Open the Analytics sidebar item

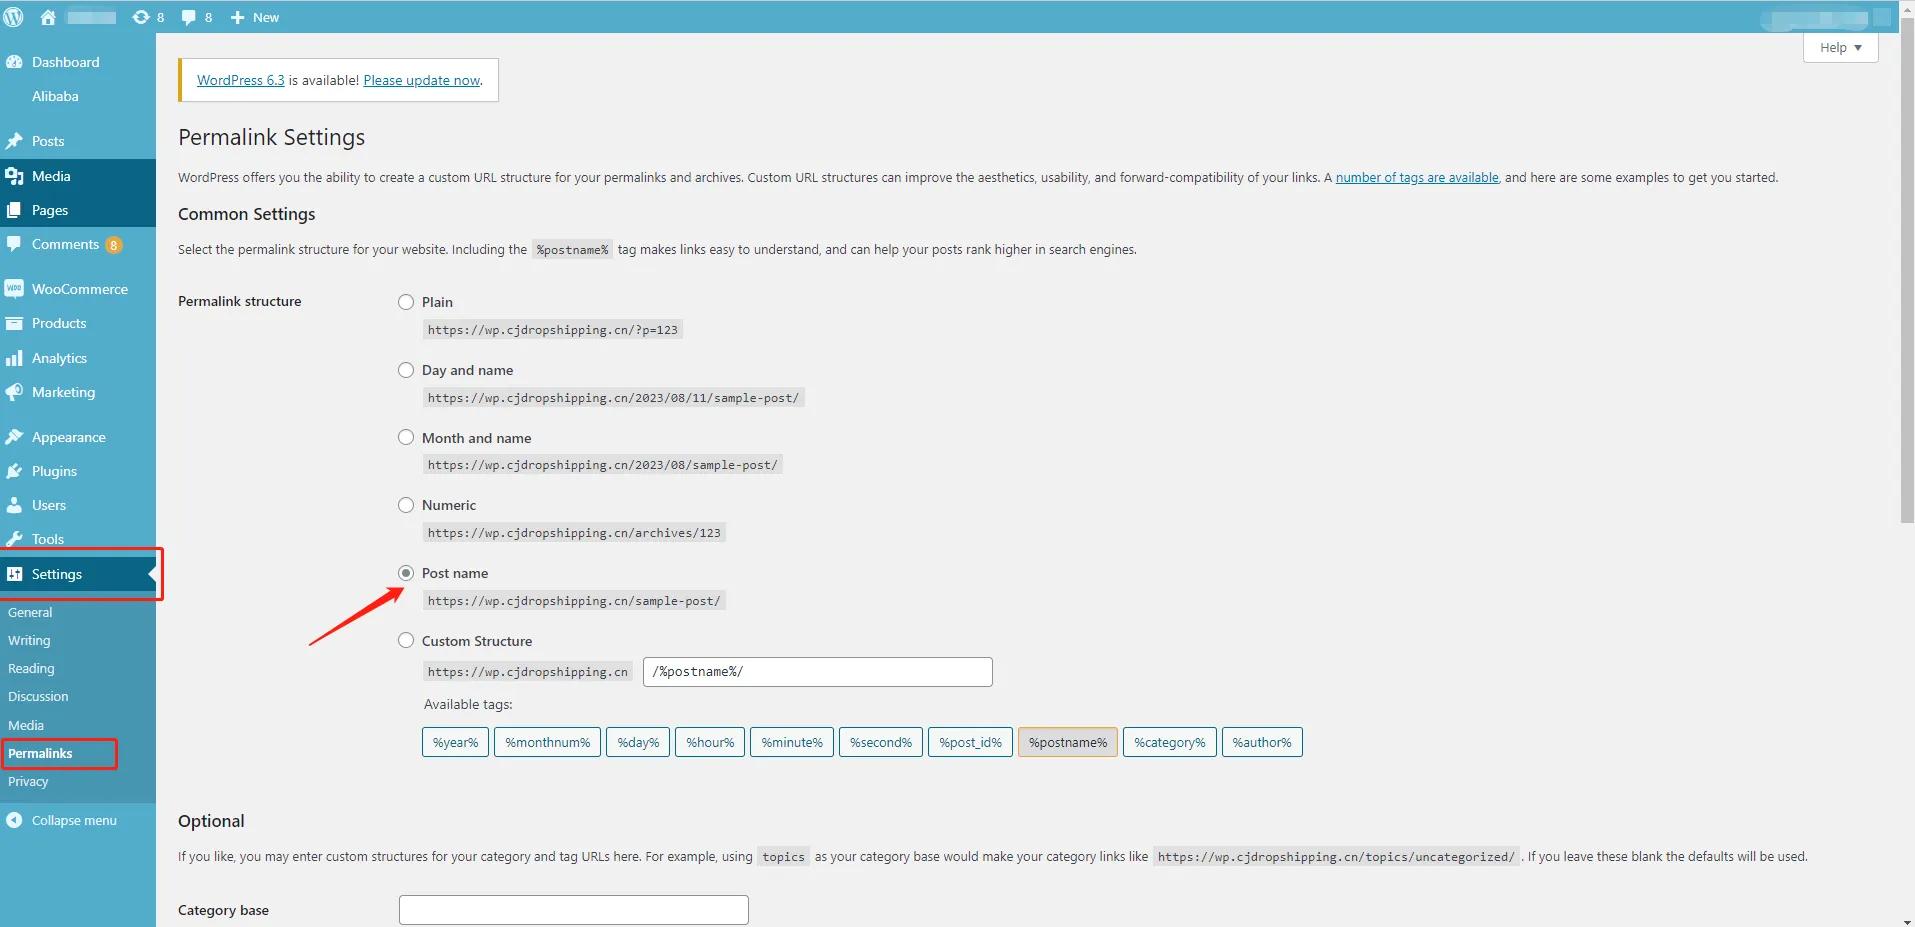pyautogui.click(x=59, y=358)
